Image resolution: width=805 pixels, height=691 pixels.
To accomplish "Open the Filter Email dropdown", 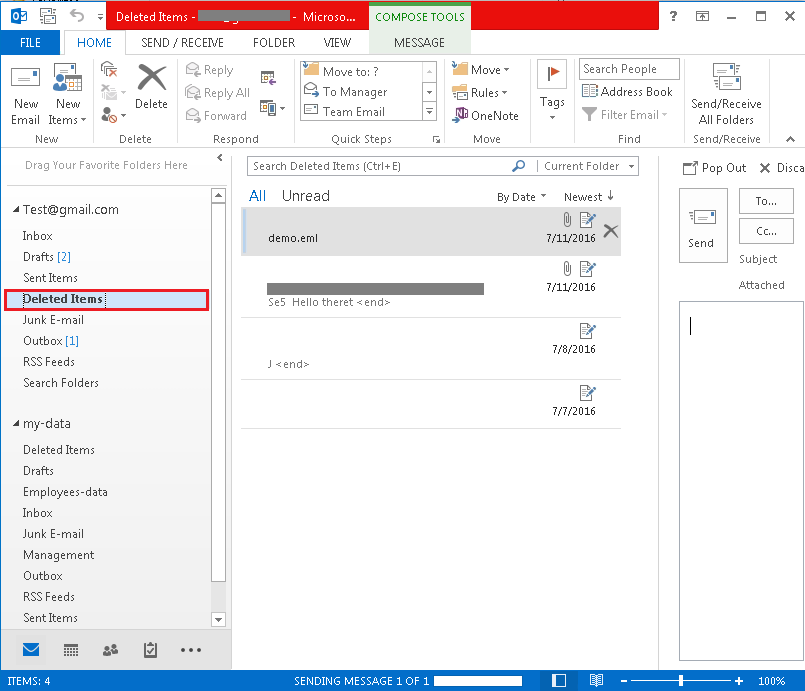I will point(625,114).
